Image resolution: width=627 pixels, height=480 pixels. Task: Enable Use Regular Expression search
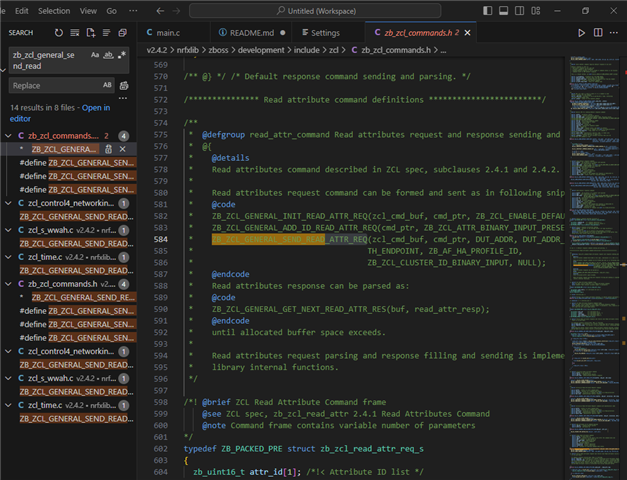click(122, 55)
